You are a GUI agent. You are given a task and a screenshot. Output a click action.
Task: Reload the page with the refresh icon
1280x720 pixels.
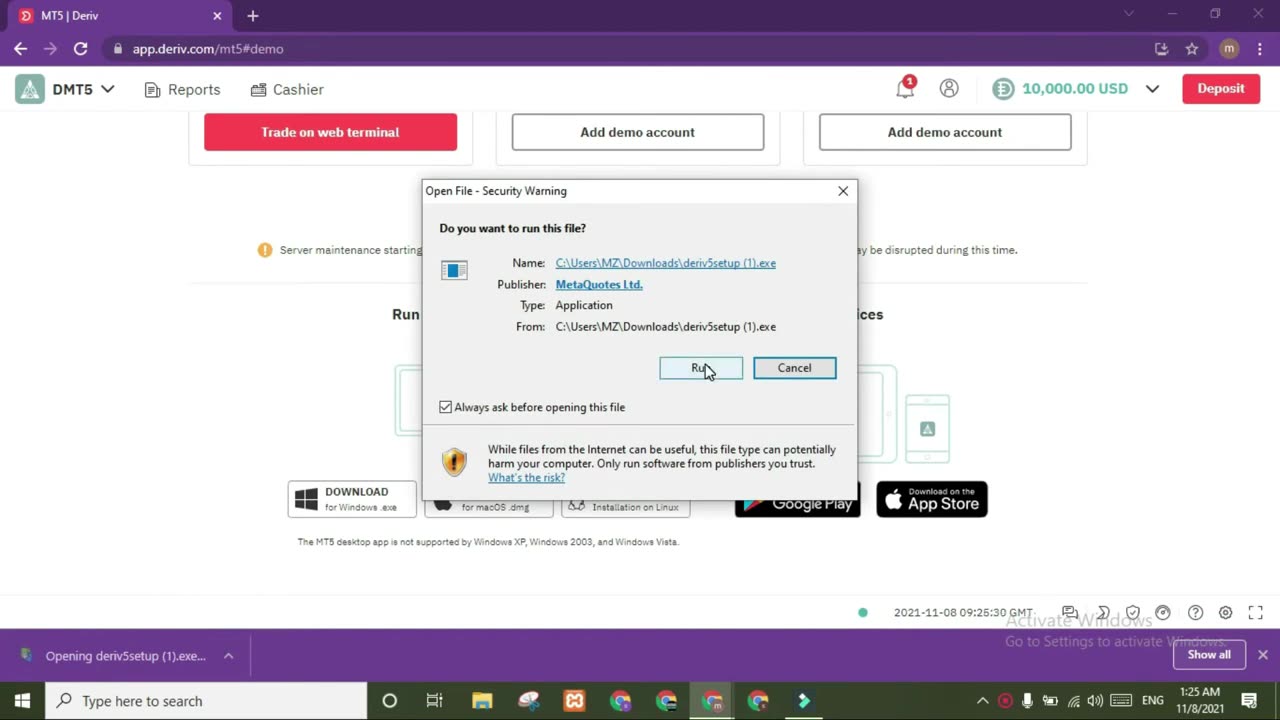point(80,48)
